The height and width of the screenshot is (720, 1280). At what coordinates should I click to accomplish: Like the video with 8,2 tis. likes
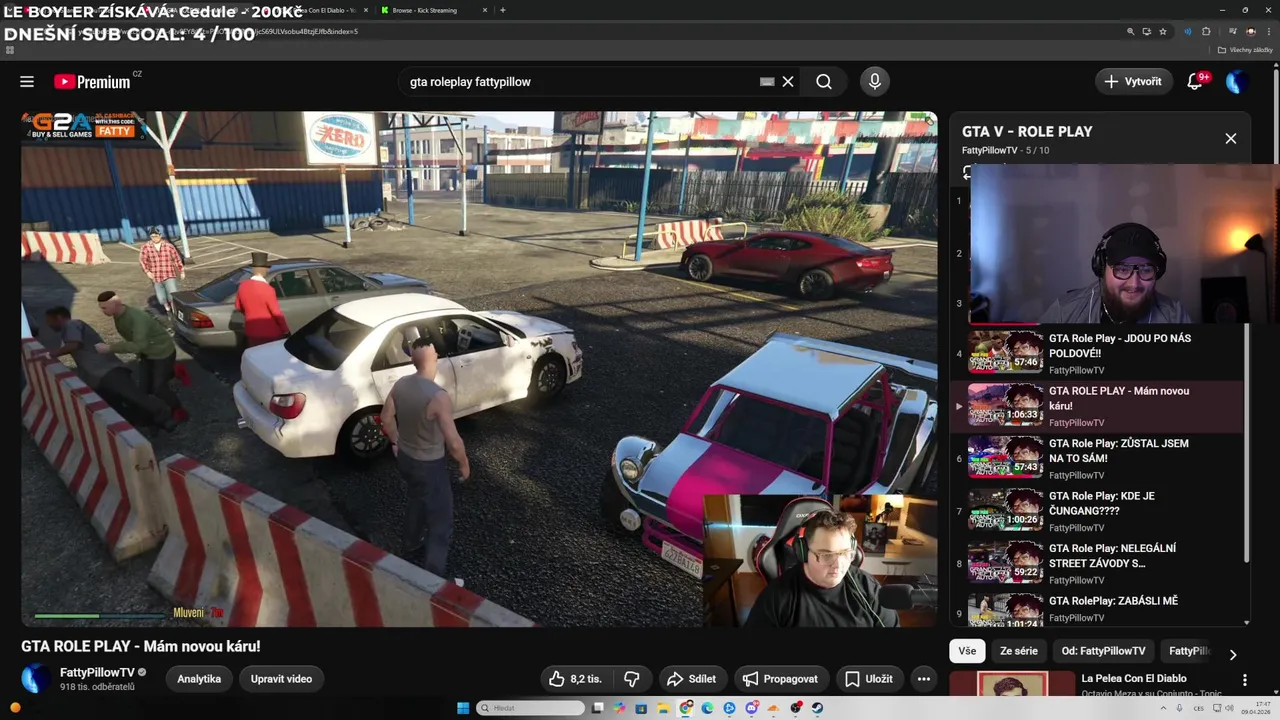tap(575, 679)
